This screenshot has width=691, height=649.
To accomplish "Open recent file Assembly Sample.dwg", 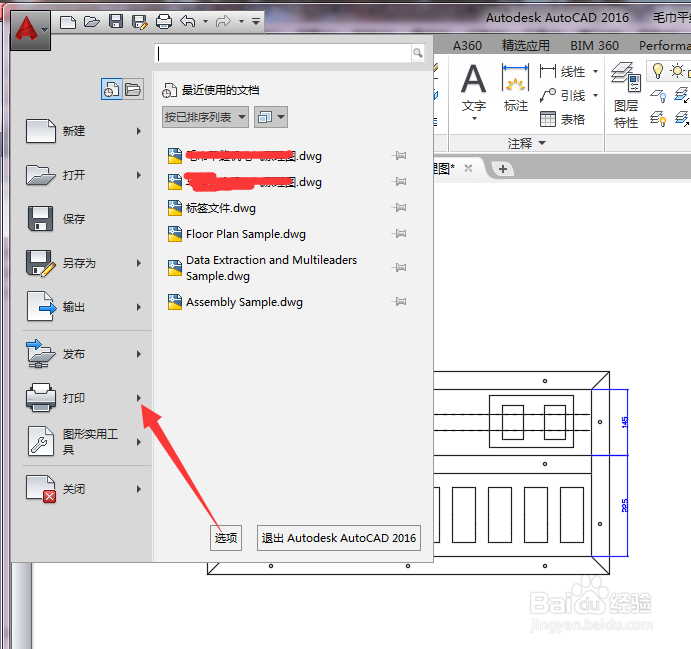I will 235,302.
